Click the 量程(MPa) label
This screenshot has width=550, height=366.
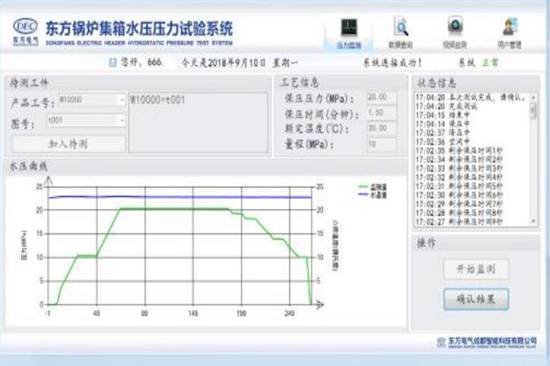[309, 144]
